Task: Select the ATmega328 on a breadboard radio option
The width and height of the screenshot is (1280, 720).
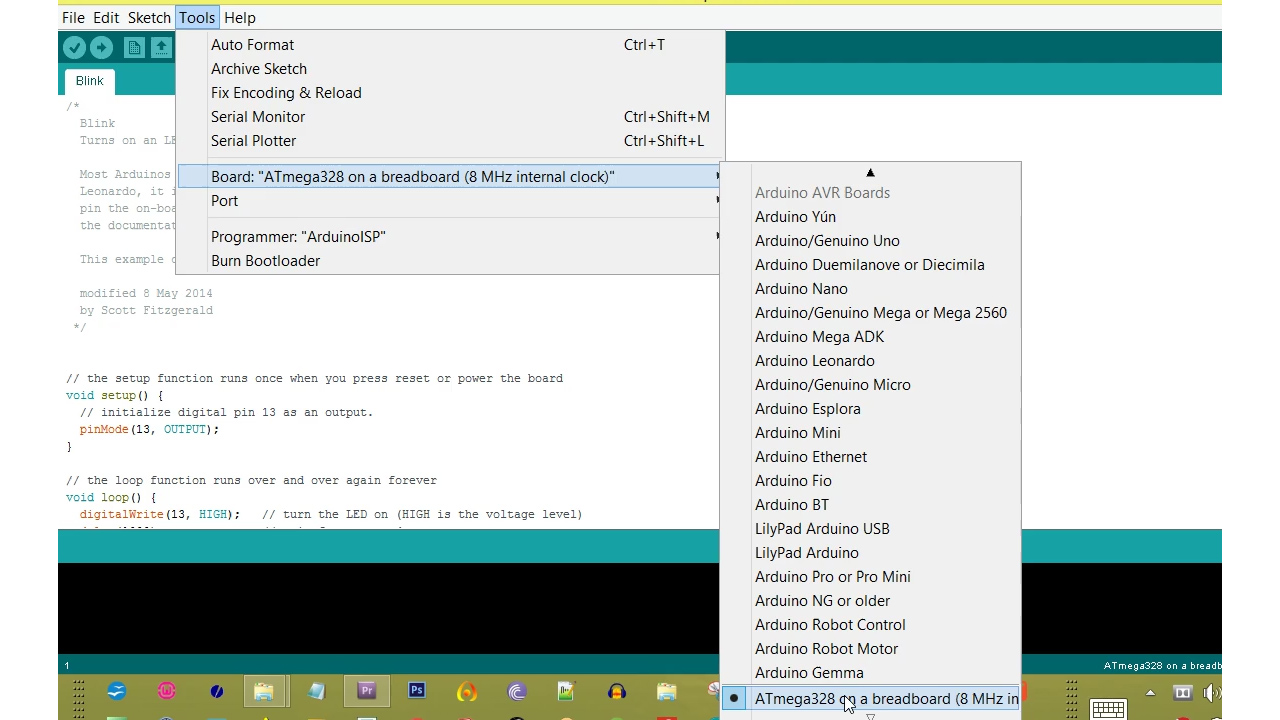Action: [870, 699]
